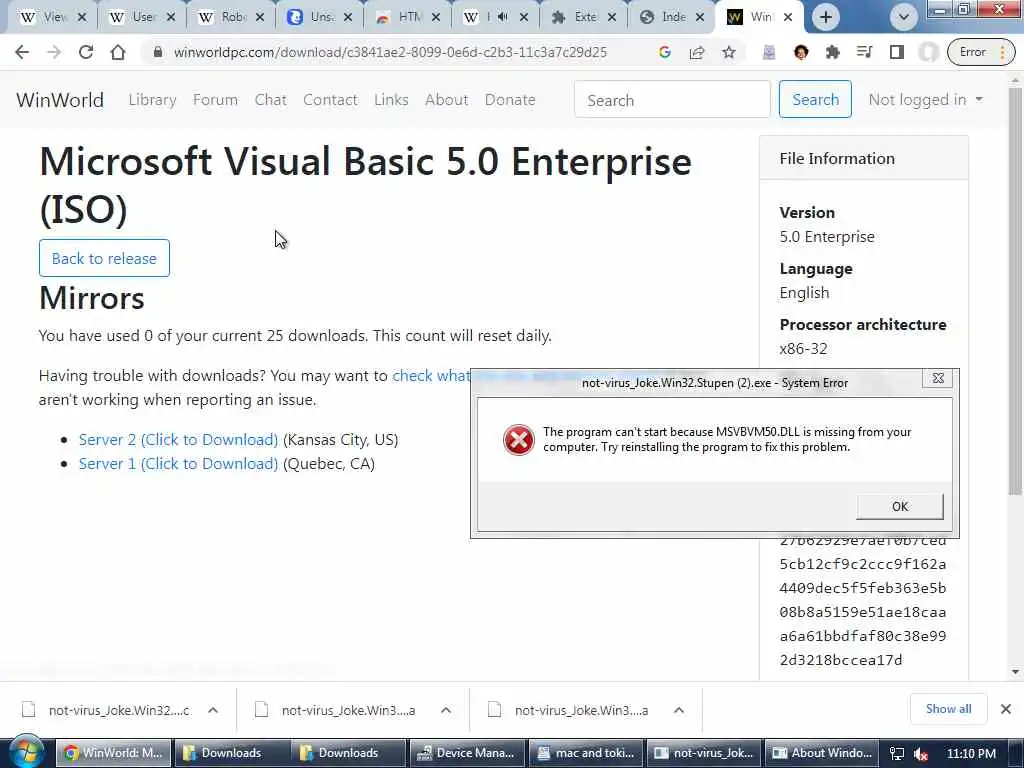1024x768 pixels.
Task: Switch to the User Wikipedia tab
Action: 142,18
